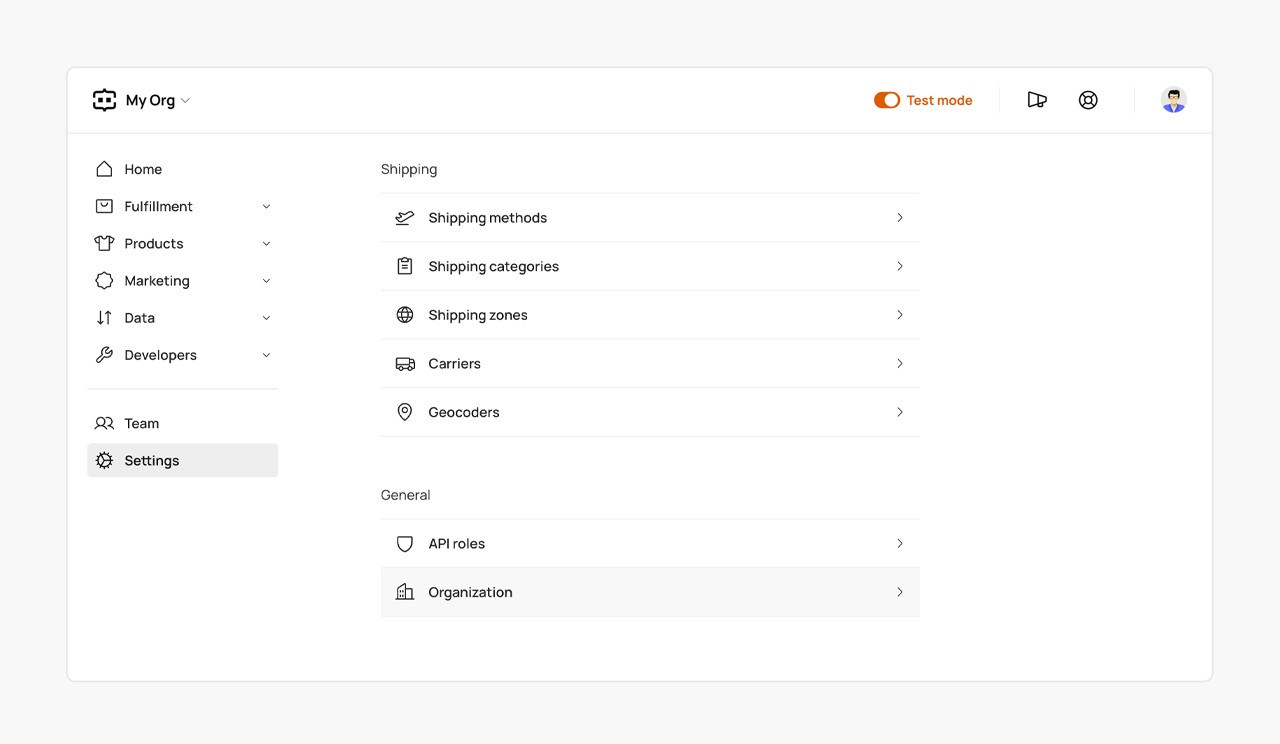Image resolution: width=1280 pixels, height=744 pixels.
Task: Expand the Developers sidebar chevron
Action: tap(266, 355)
